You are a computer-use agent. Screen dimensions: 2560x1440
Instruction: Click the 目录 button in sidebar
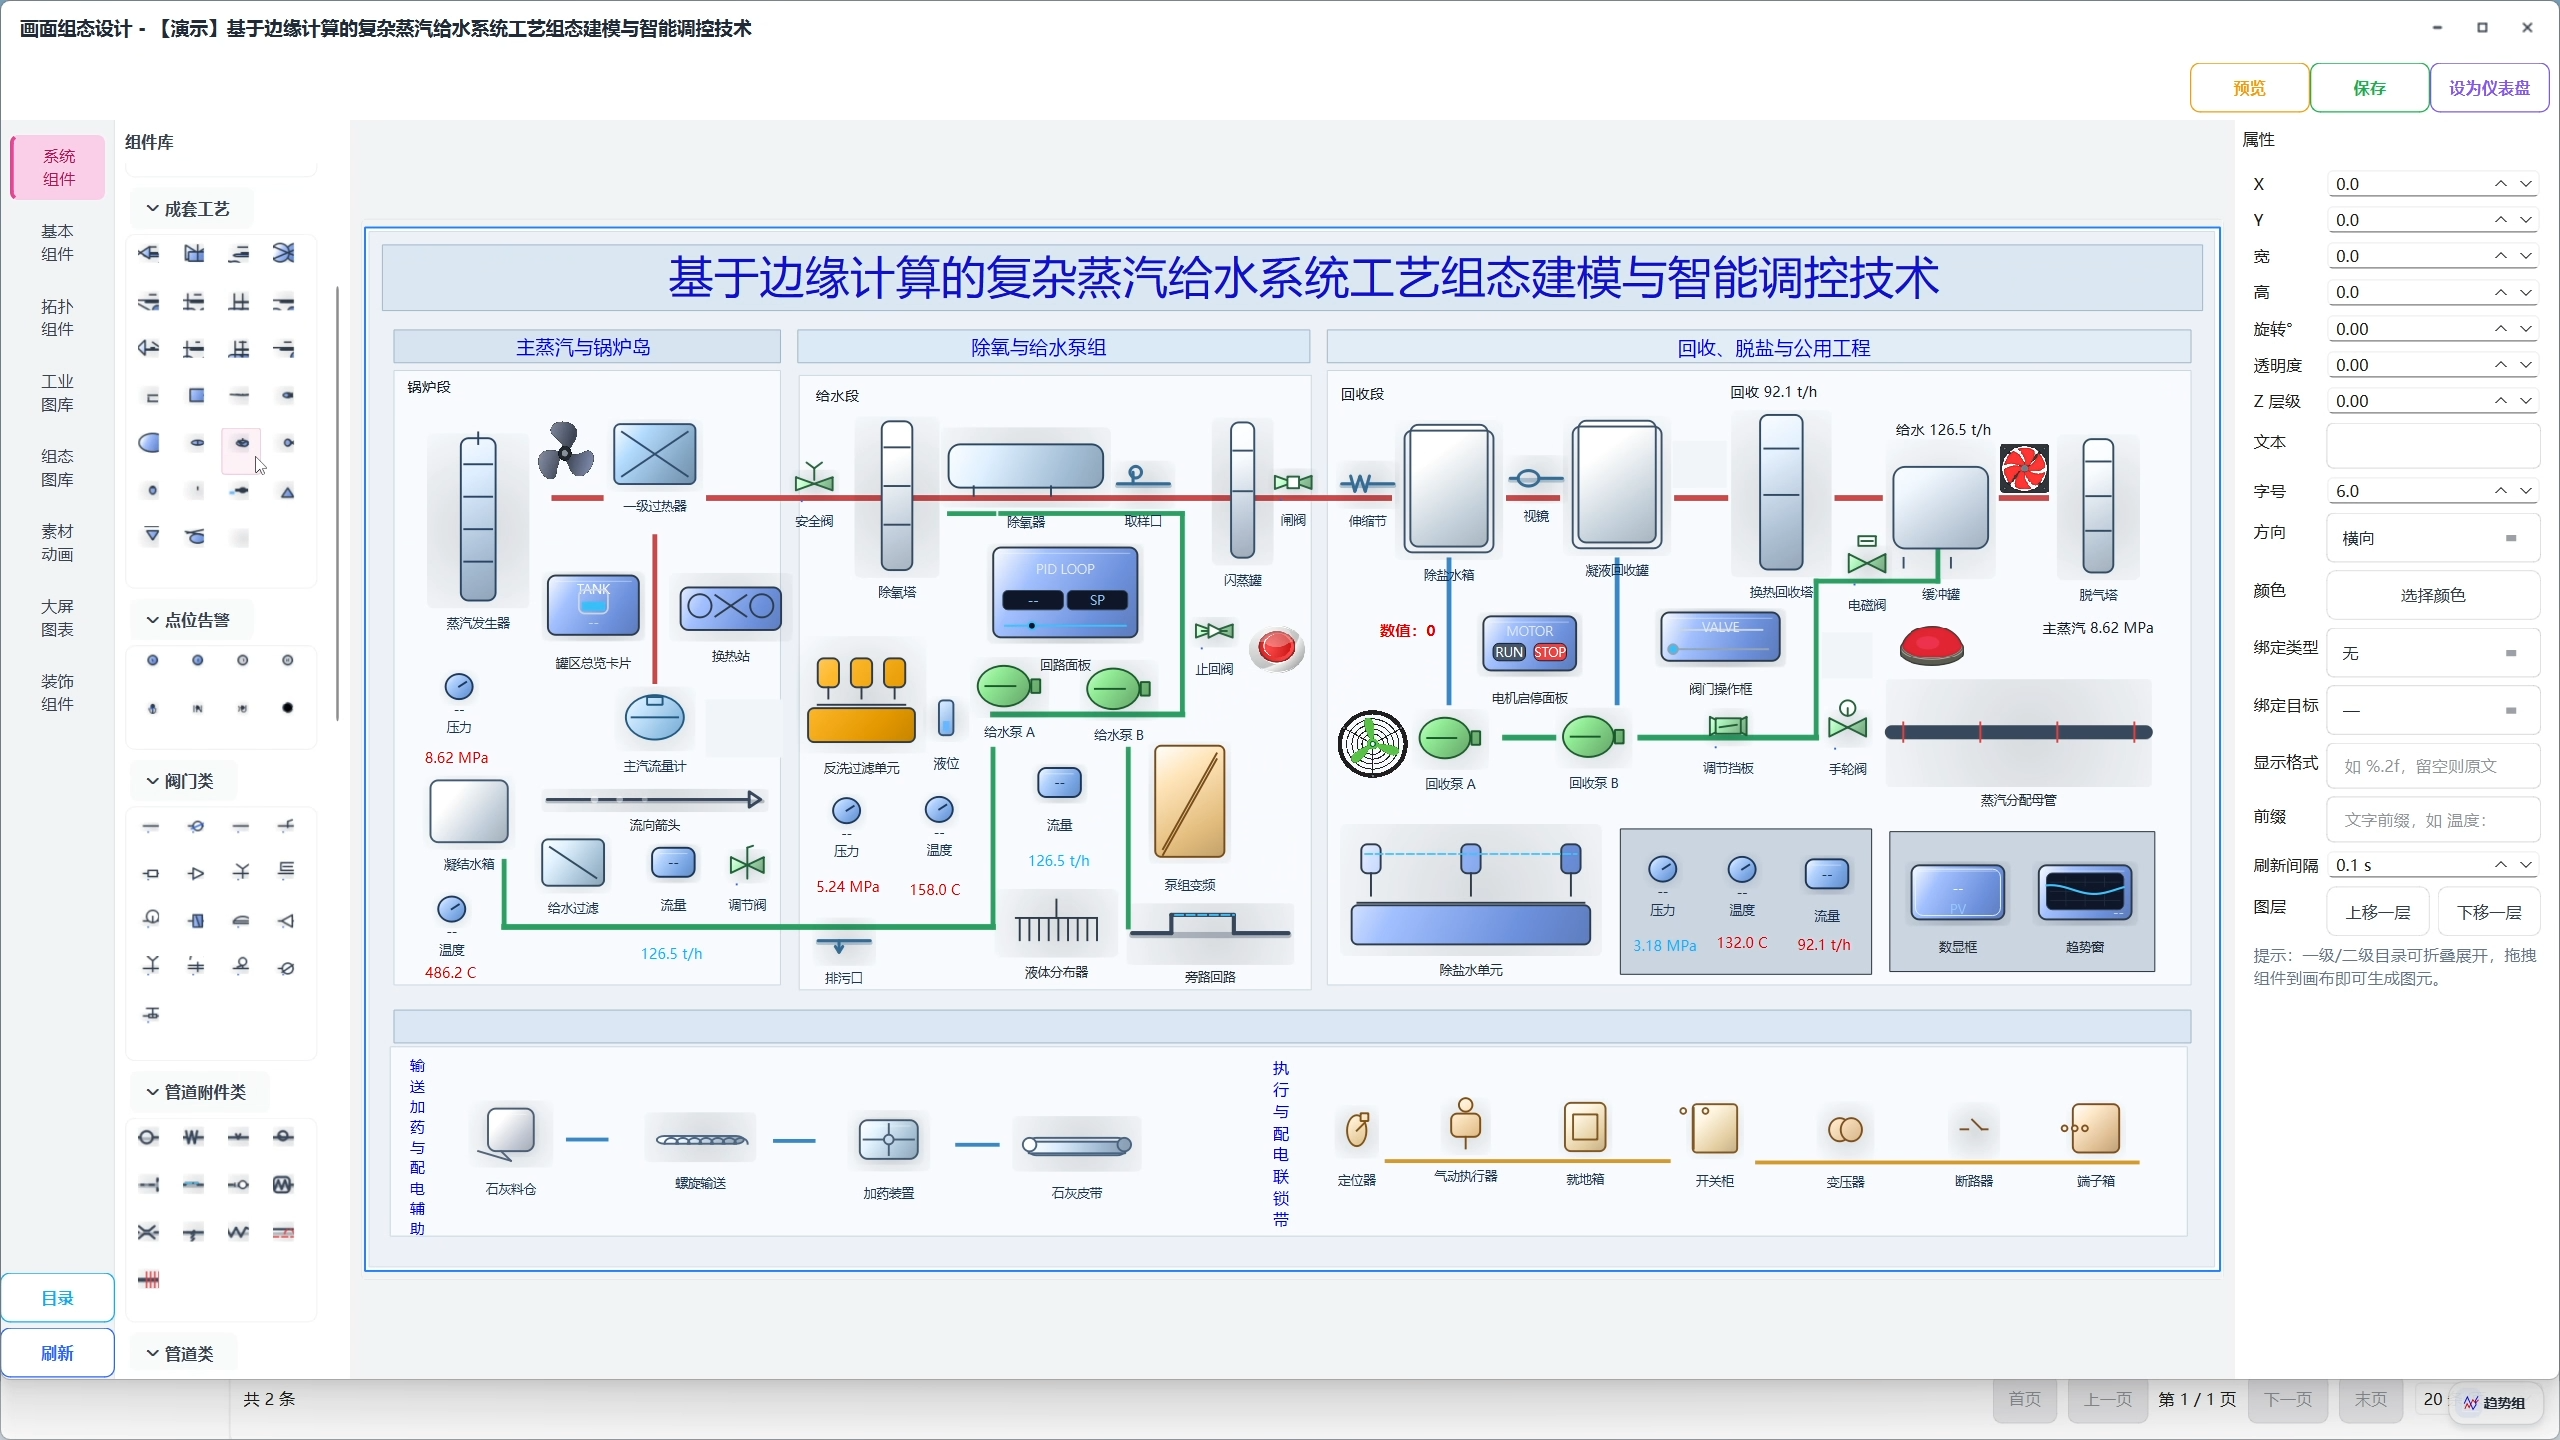pos(58,1298)
